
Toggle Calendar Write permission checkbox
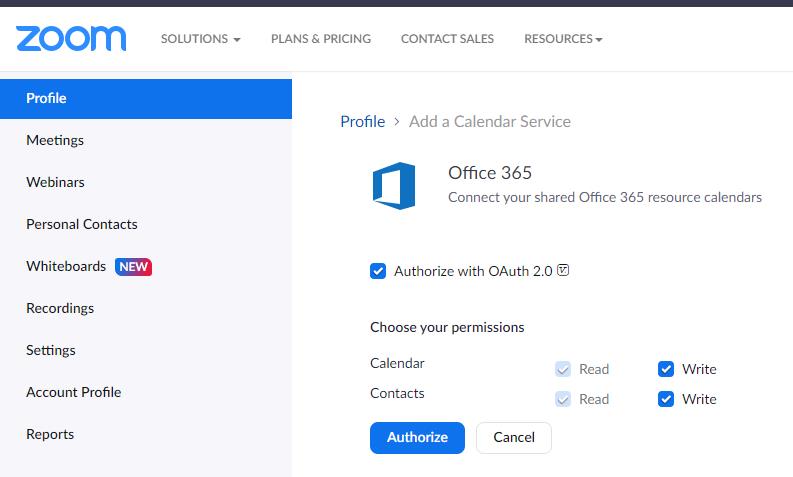coord(666,369)
